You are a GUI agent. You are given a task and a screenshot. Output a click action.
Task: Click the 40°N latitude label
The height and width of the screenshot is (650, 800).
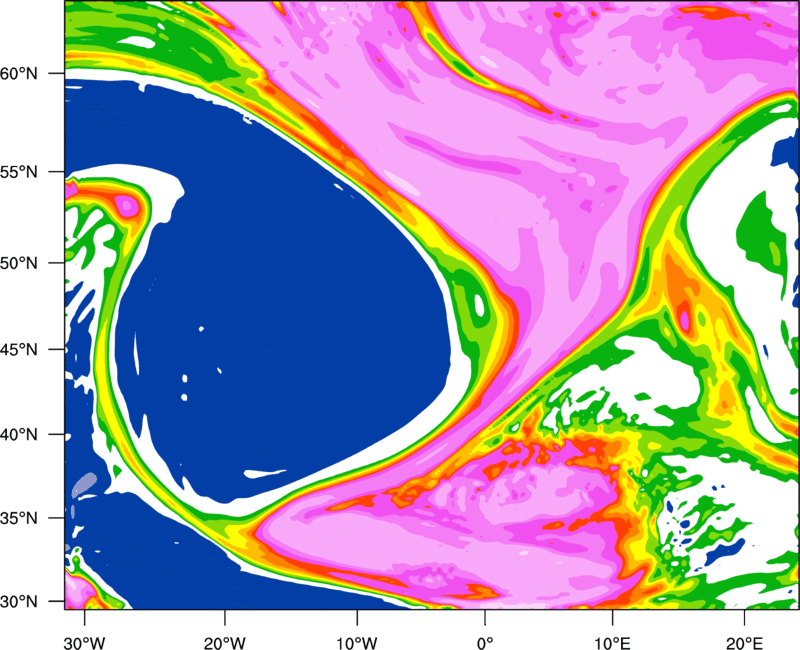pyautogui.click(x=19, y=435)
